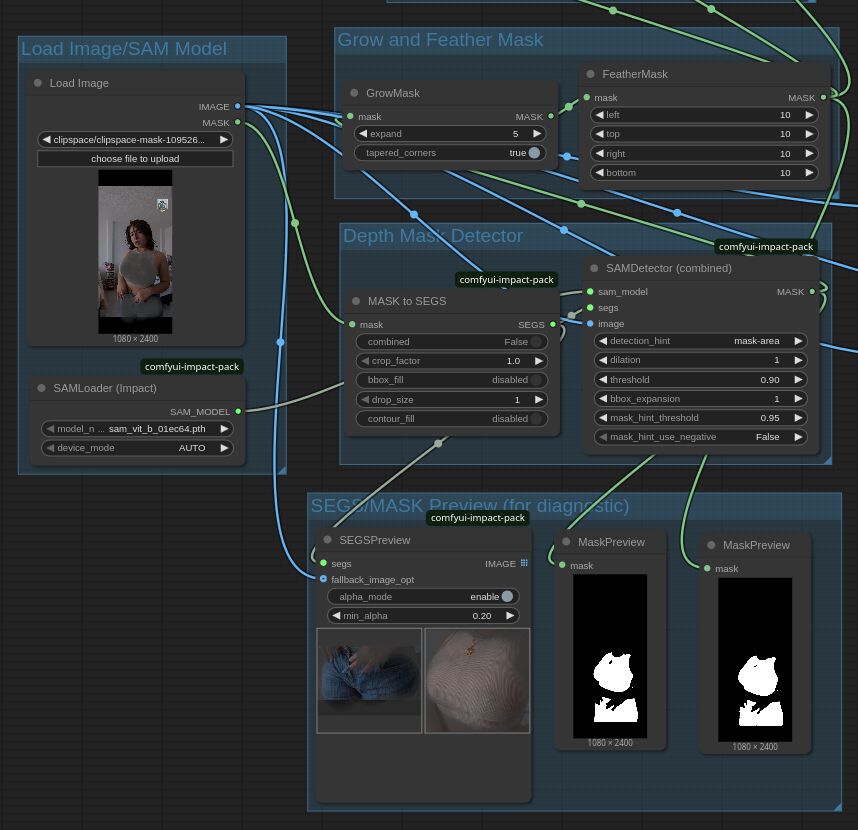Click the image input socket on SAMDetector
858x830 pixels.
[x=590, y=323]
